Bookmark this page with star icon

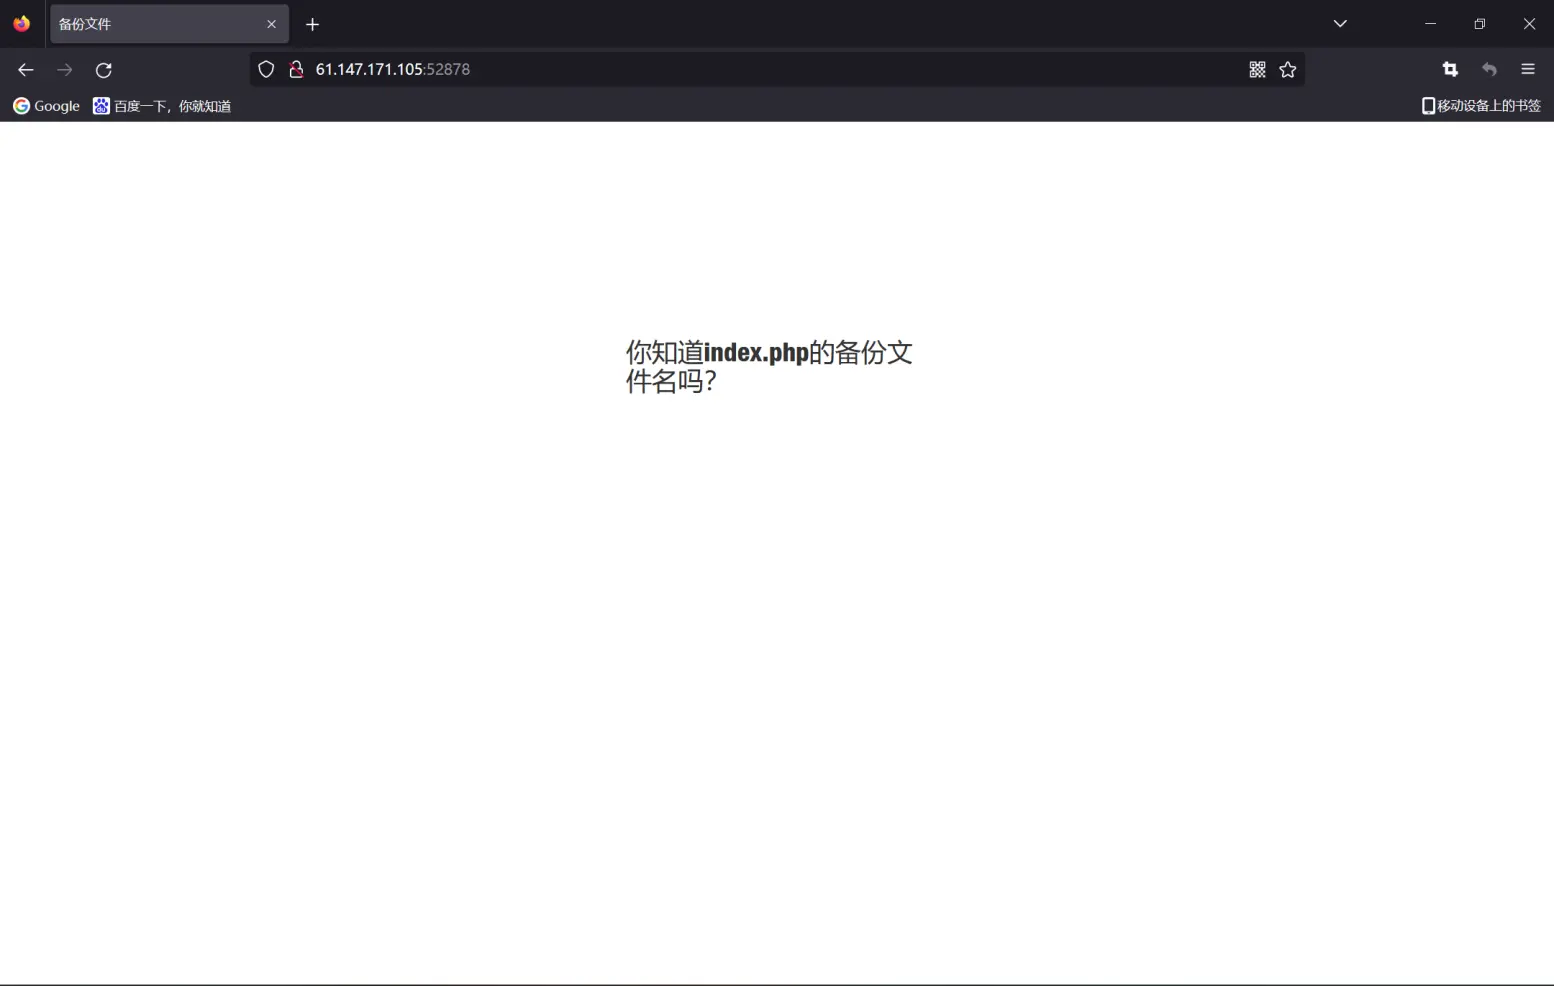[x=1288, y=69]
